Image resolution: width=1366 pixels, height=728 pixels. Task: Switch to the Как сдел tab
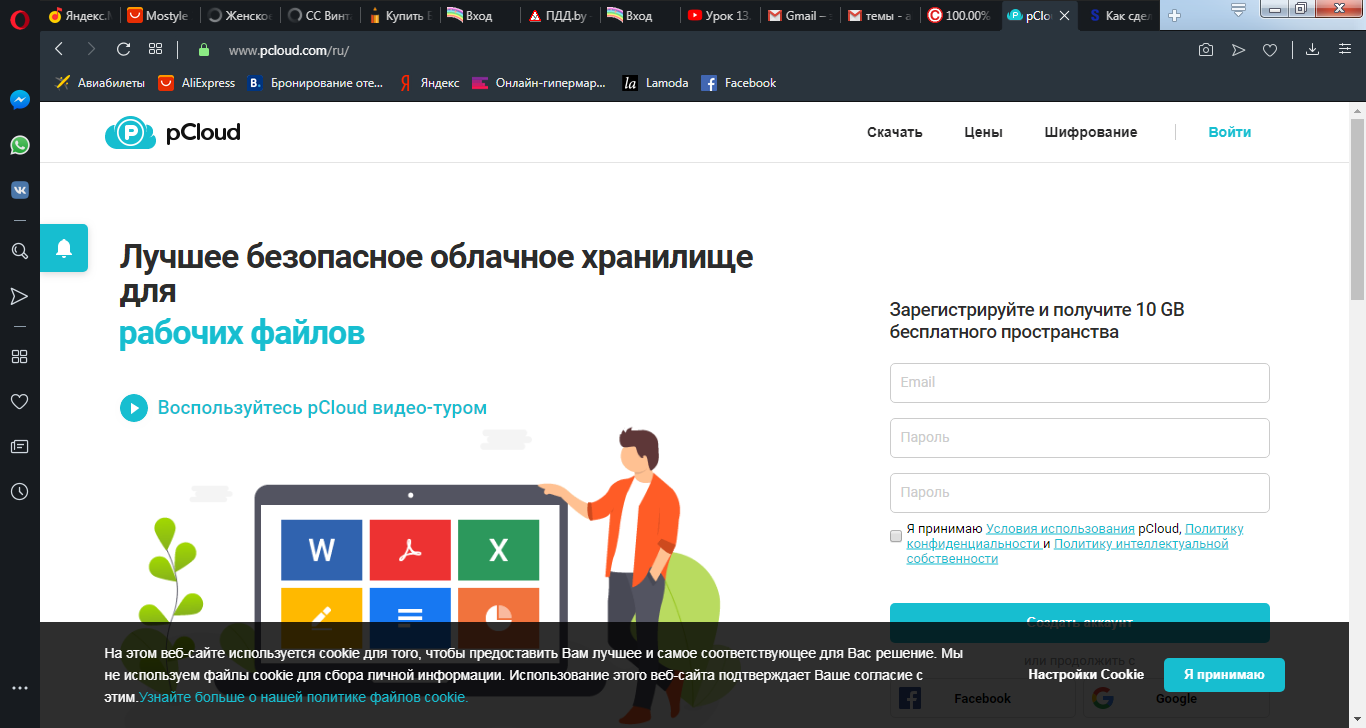1120,15
